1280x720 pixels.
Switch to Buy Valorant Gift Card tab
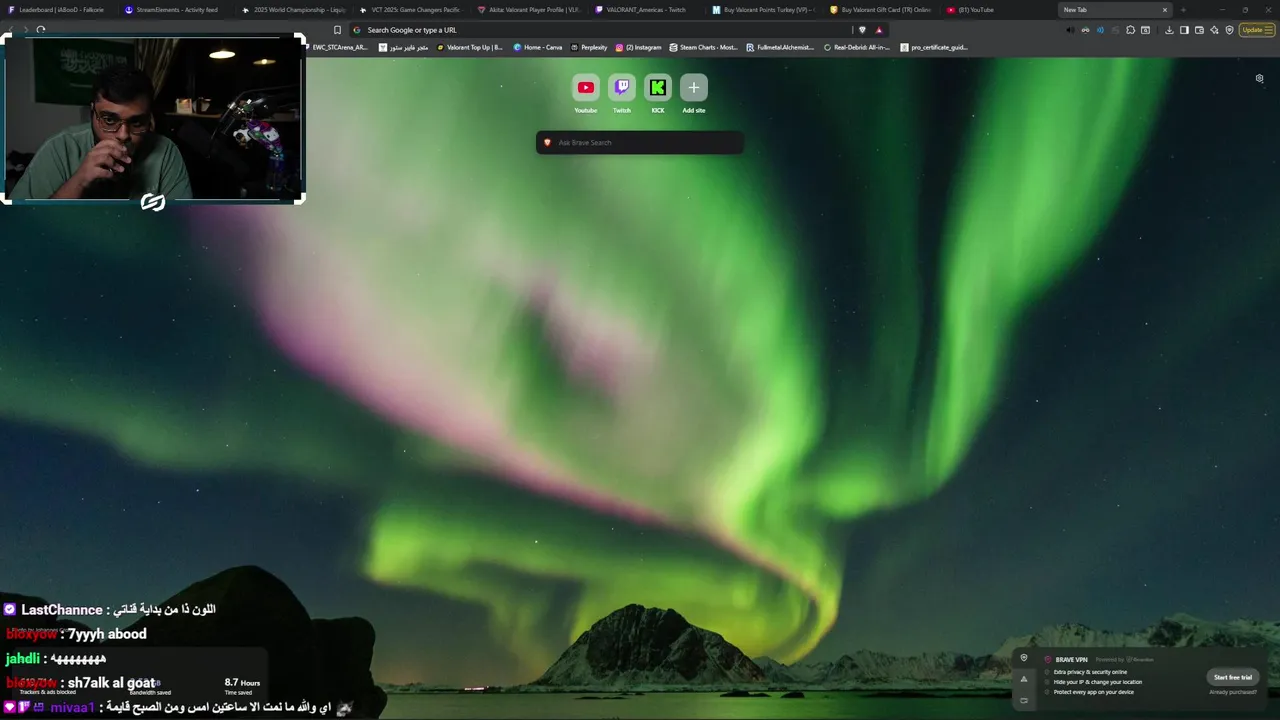tap(881, 10)
